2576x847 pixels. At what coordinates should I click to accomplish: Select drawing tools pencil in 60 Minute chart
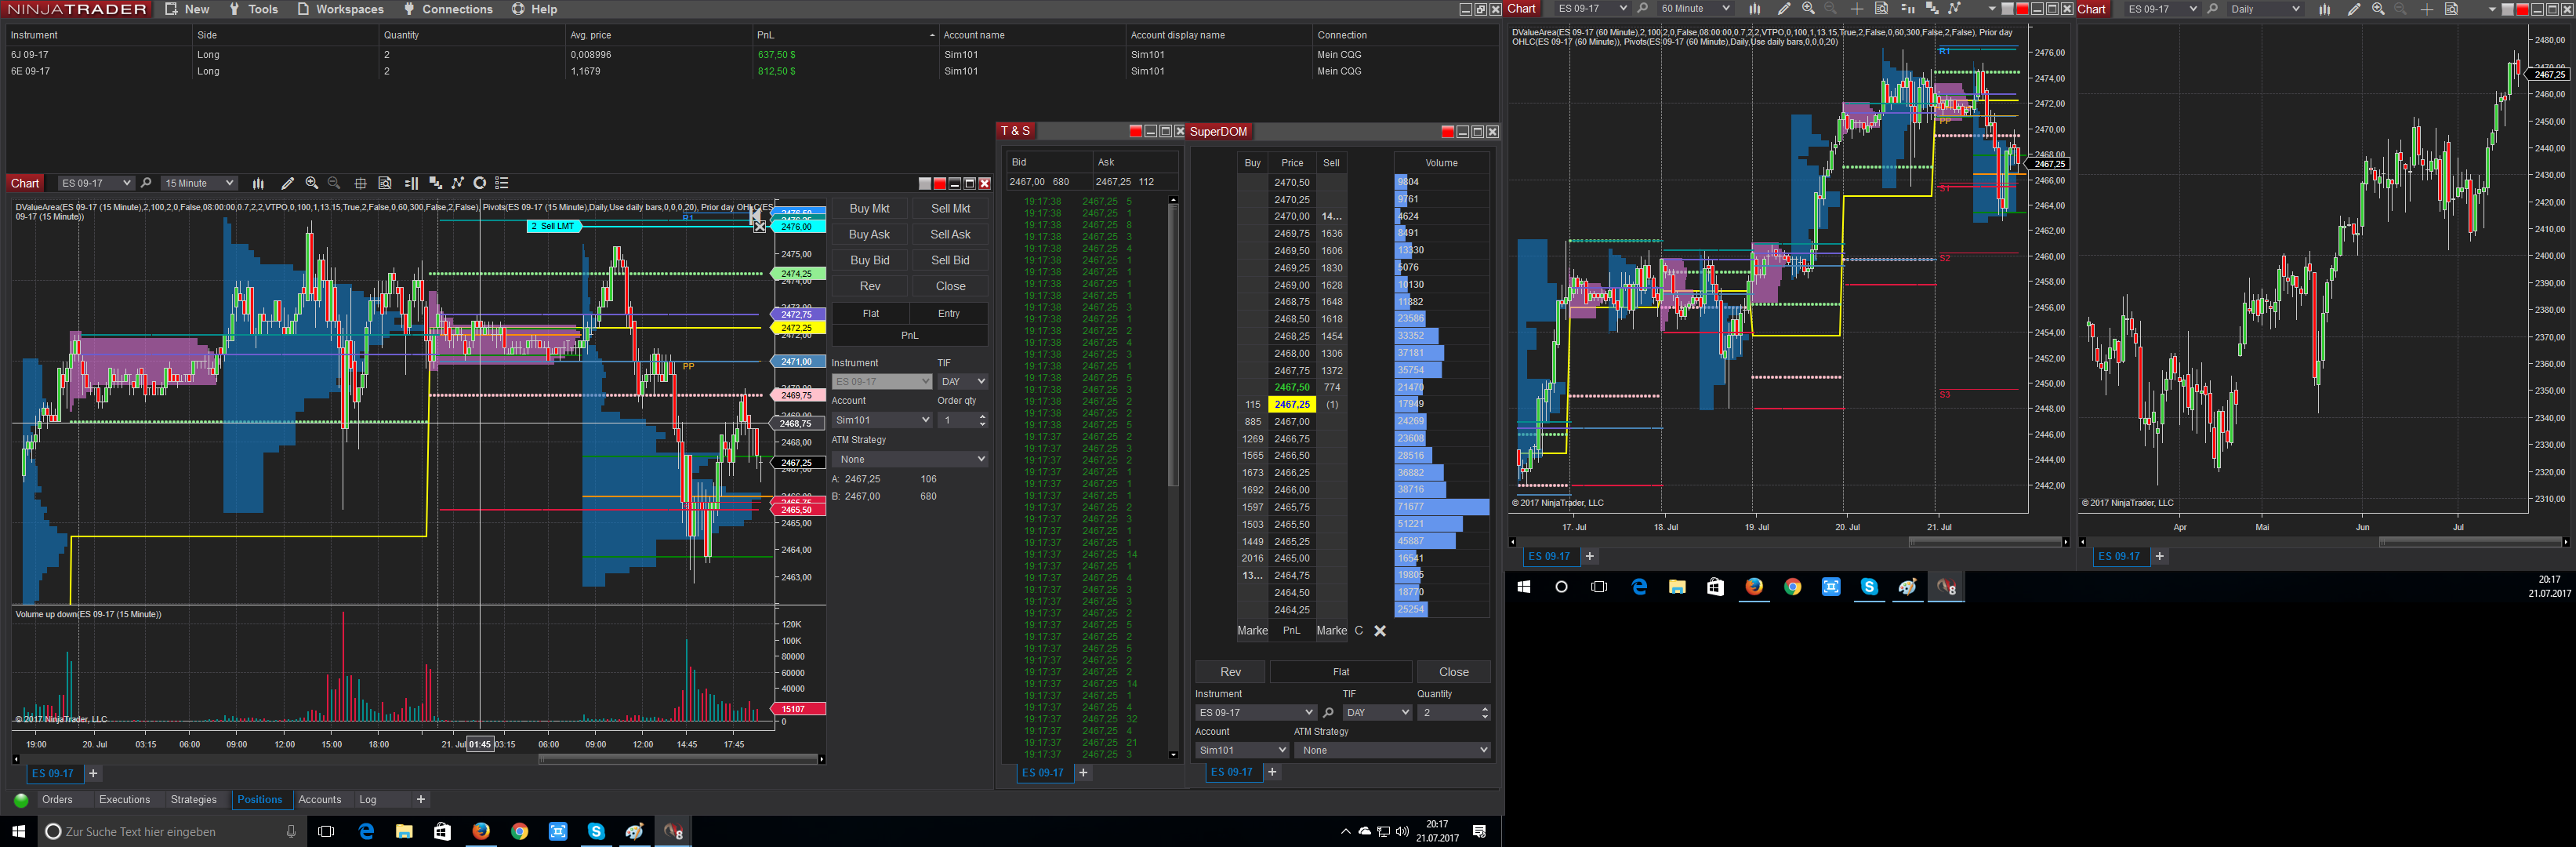[1783, 9]
